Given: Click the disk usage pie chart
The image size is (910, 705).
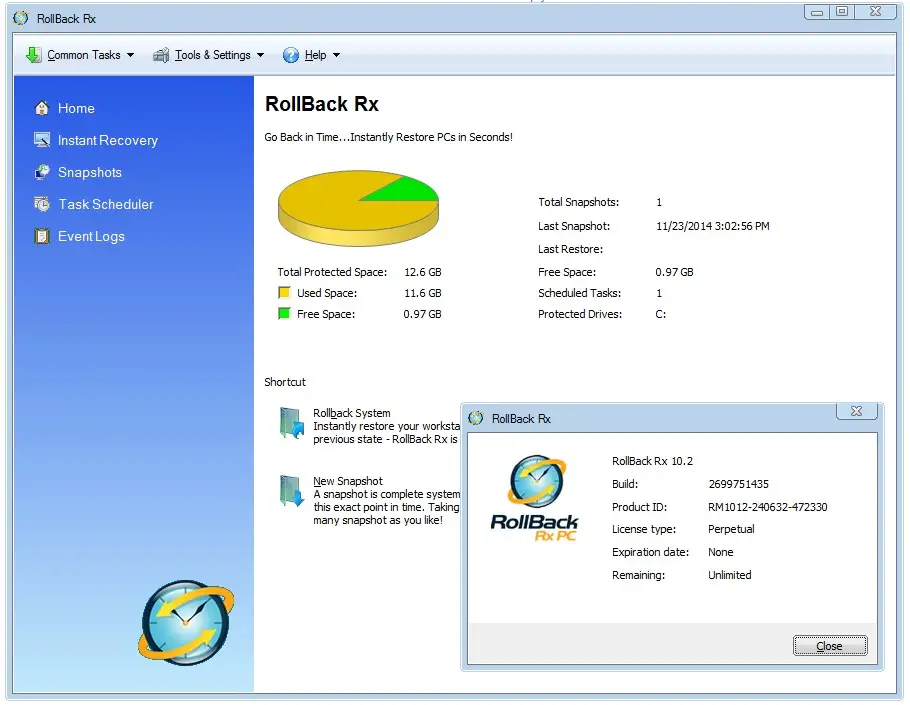Looking at the screenshot, I should (x=358, y=208).
